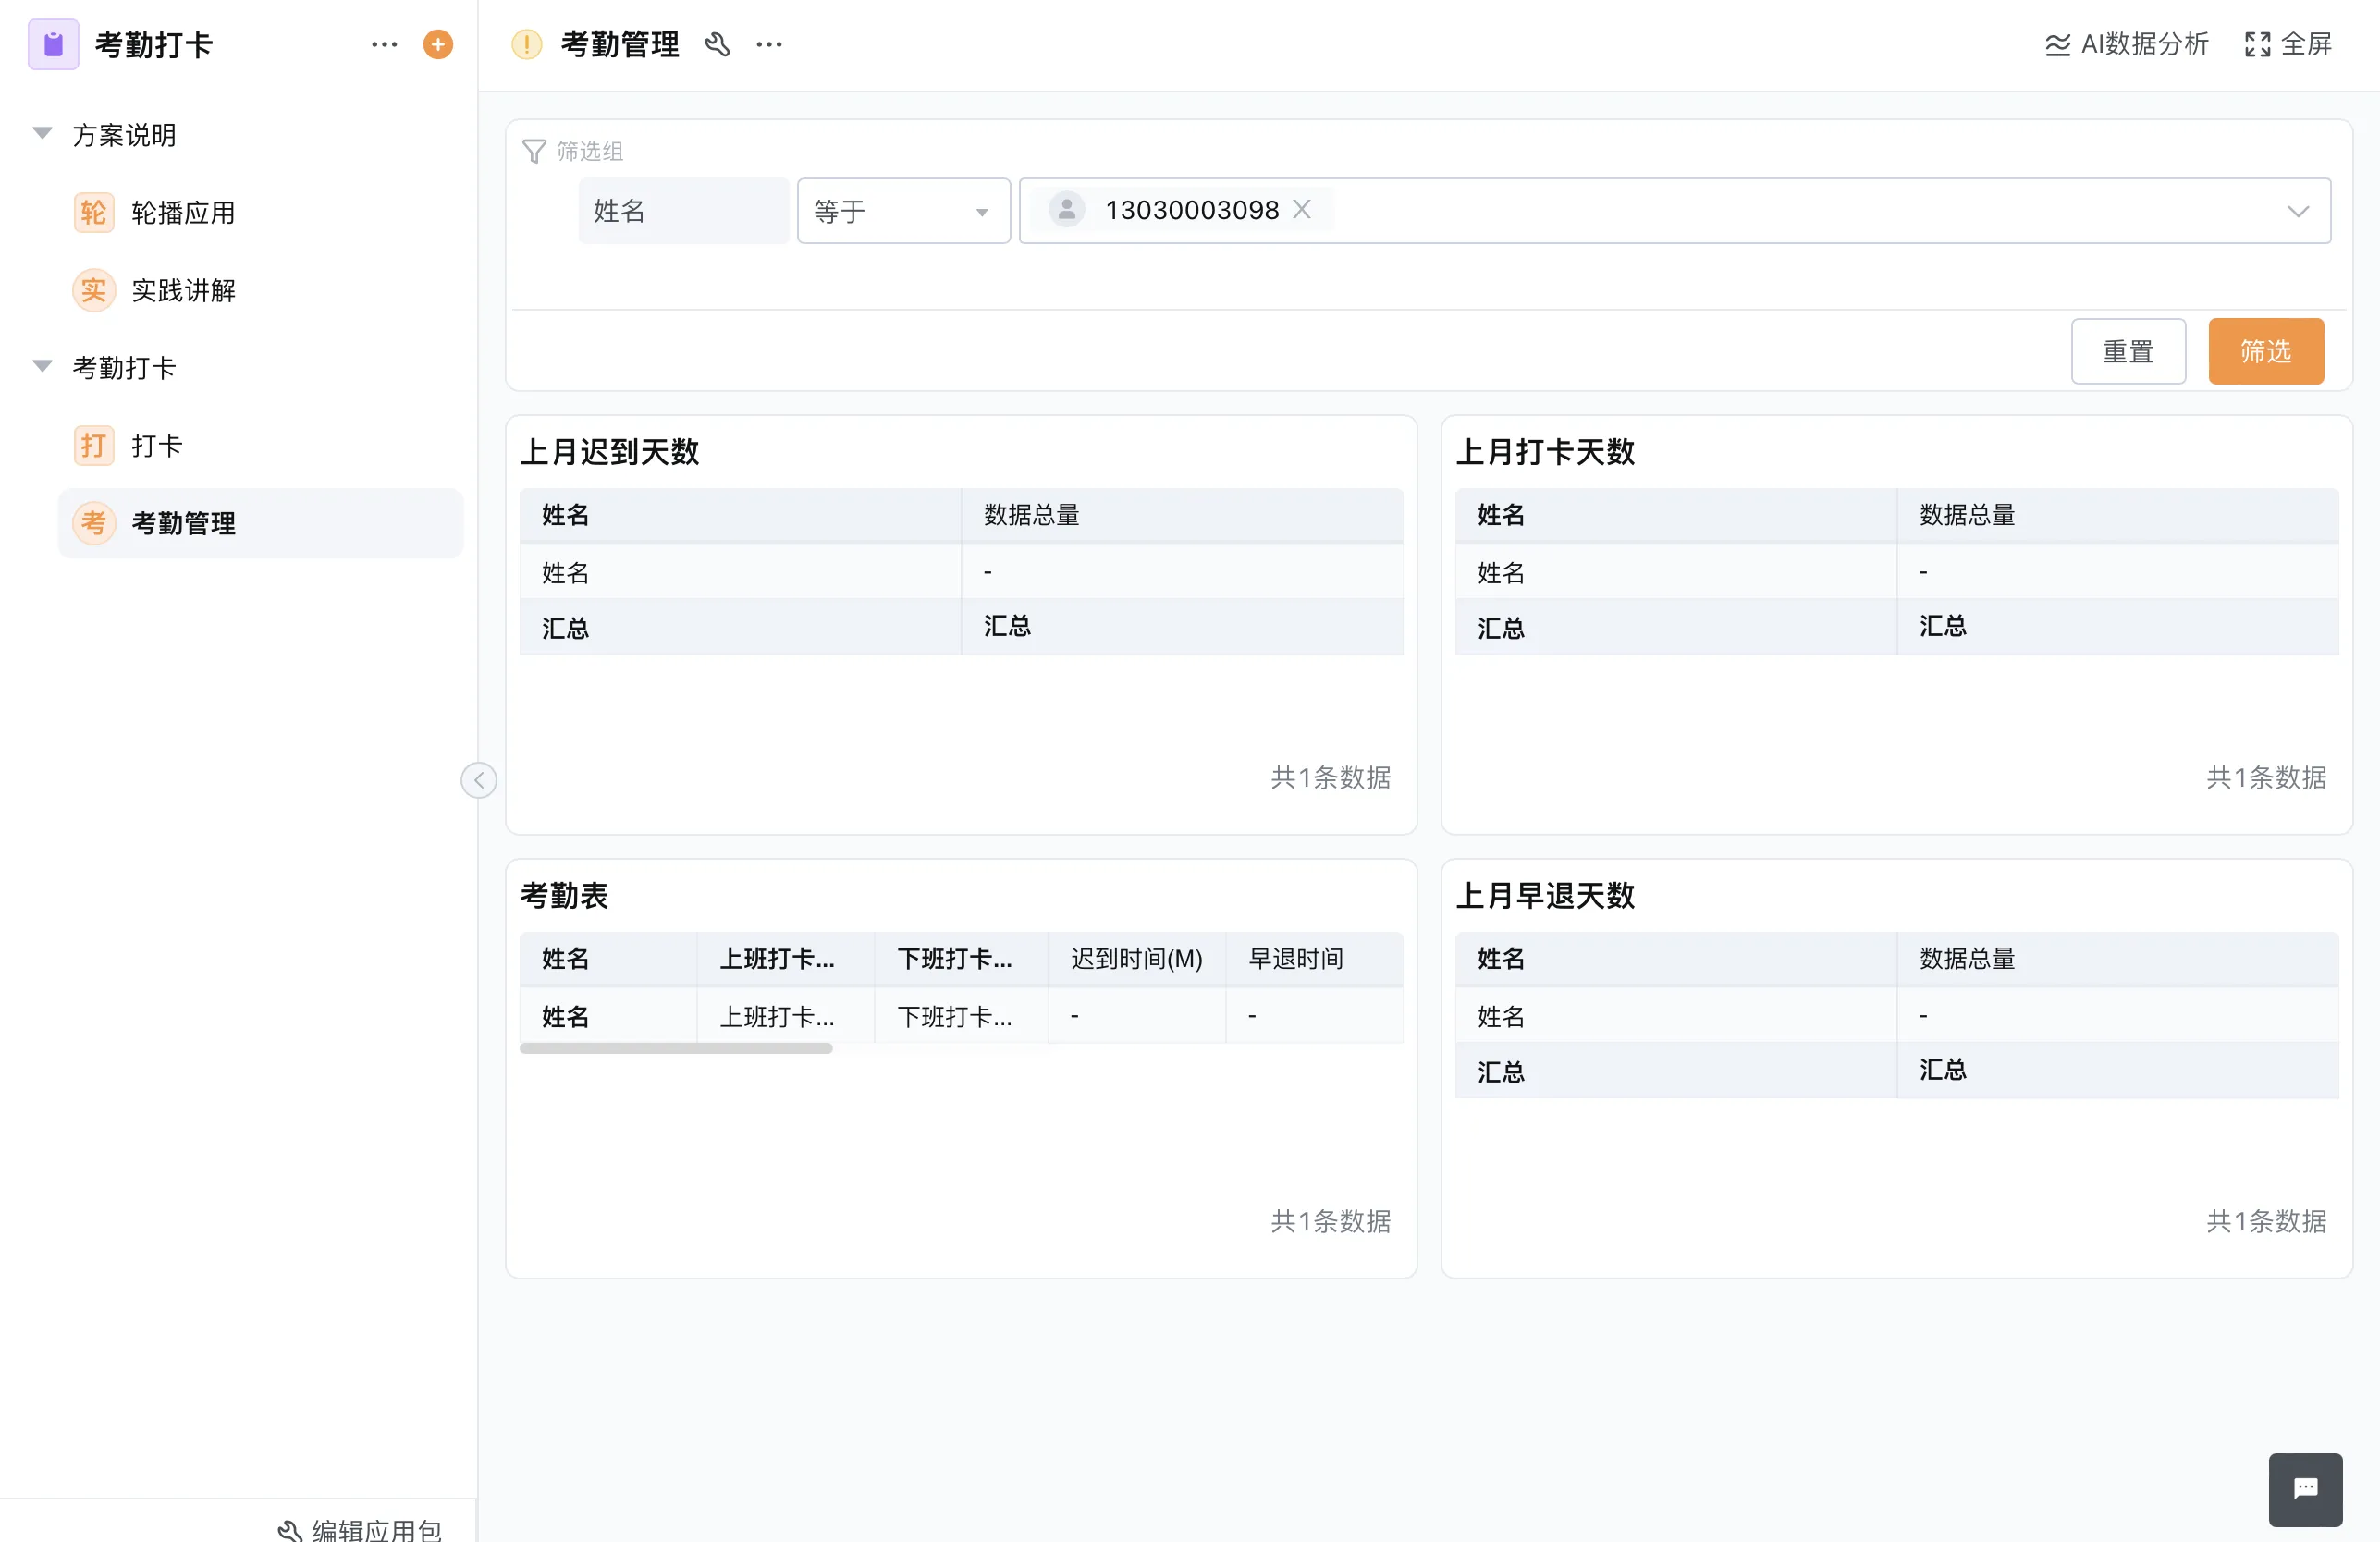Open the ellipsis menu next to 考勤打卡
This screenshot has width=2380, height=1542.
(384, 44)
